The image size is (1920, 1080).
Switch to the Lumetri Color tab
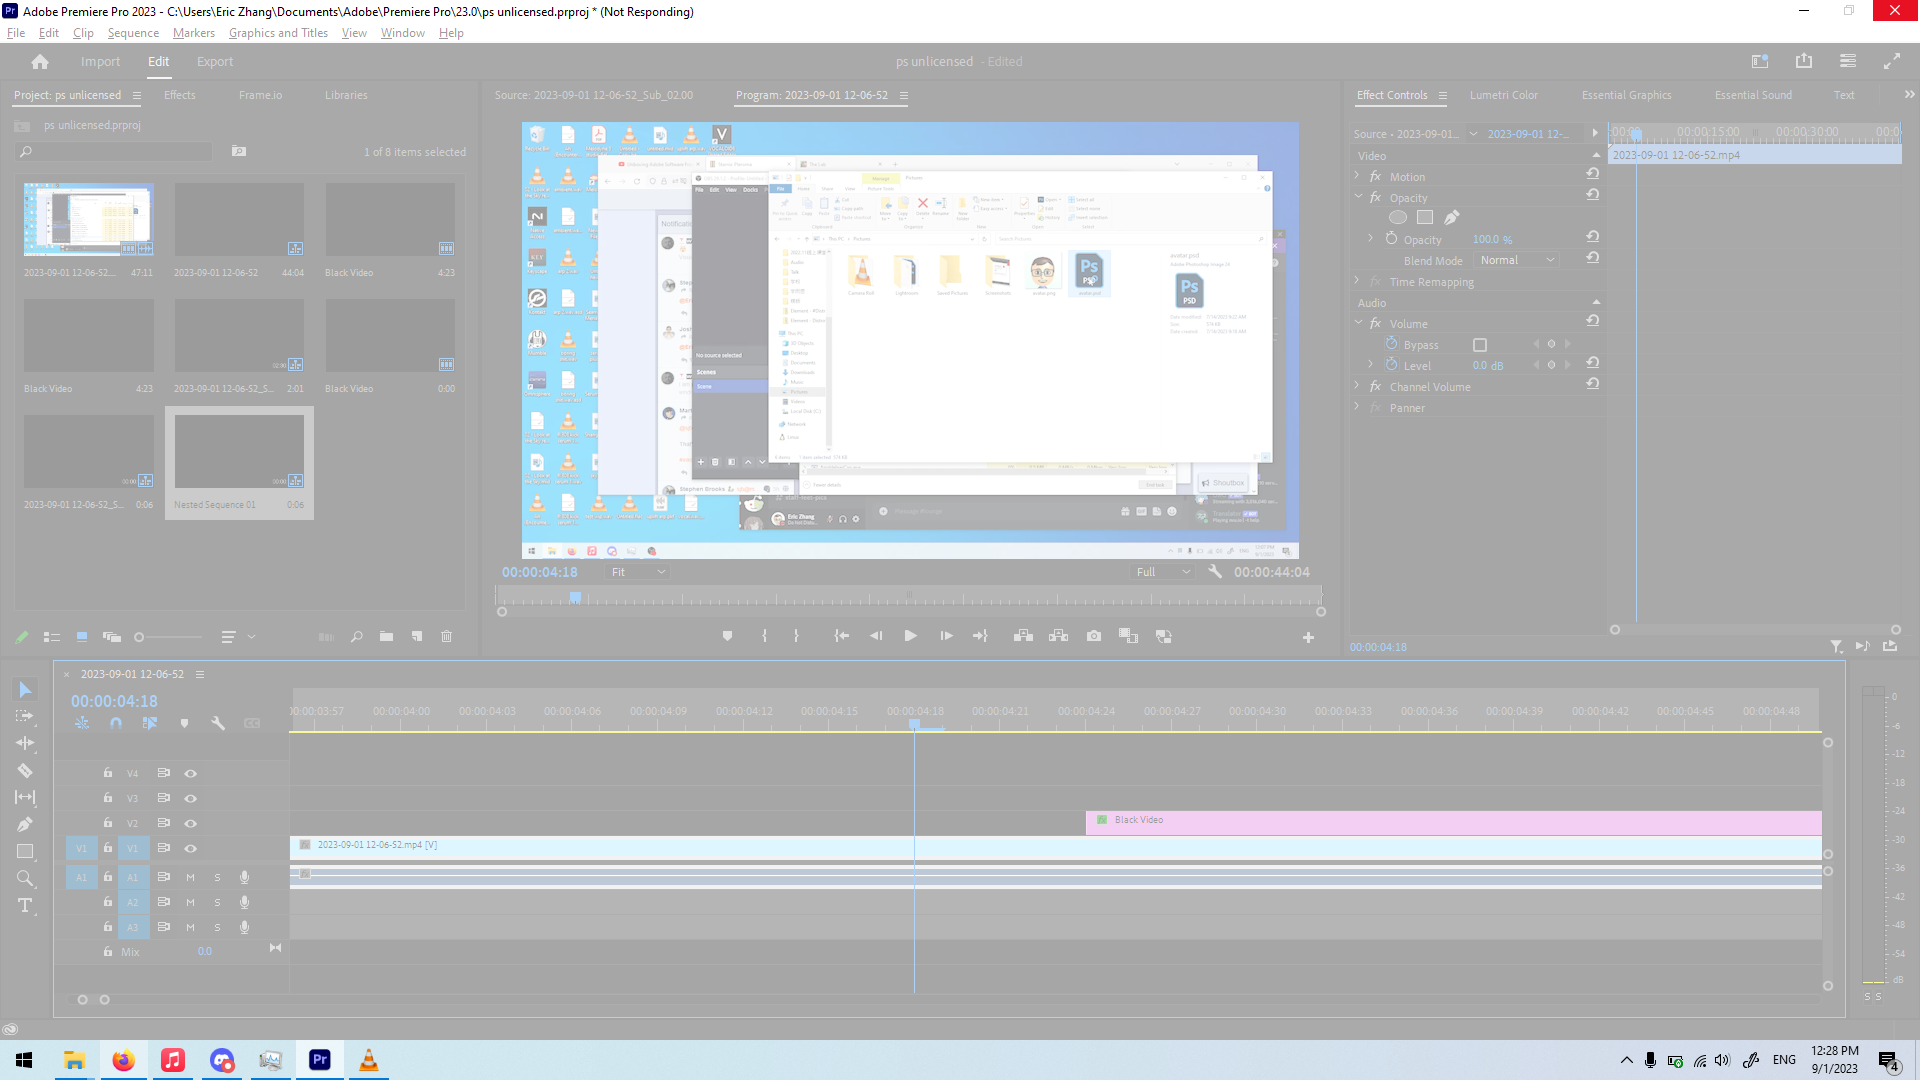tap(1503, 95)
